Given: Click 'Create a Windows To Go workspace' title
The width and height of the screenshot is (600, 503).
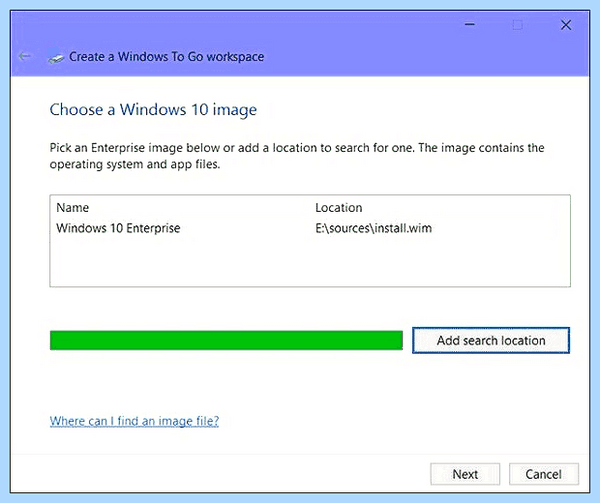Looking at the screenshot, I should (x=166, y=57).
